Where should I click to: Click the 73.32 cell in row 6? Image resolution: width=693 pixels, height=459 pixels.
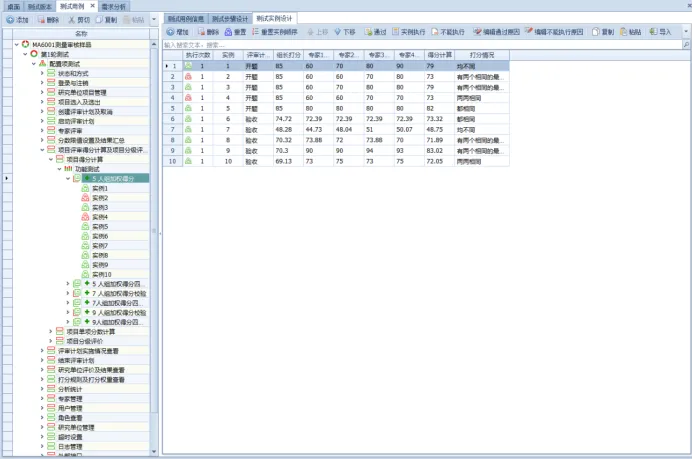click(440, 119)
